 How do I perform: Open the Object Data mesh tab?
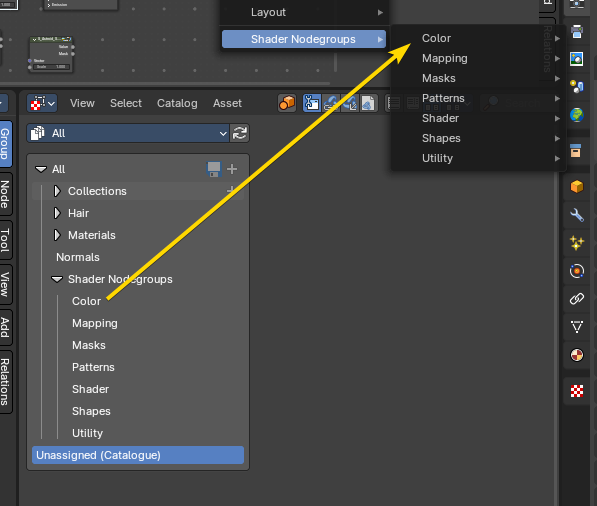coord(576,327)
